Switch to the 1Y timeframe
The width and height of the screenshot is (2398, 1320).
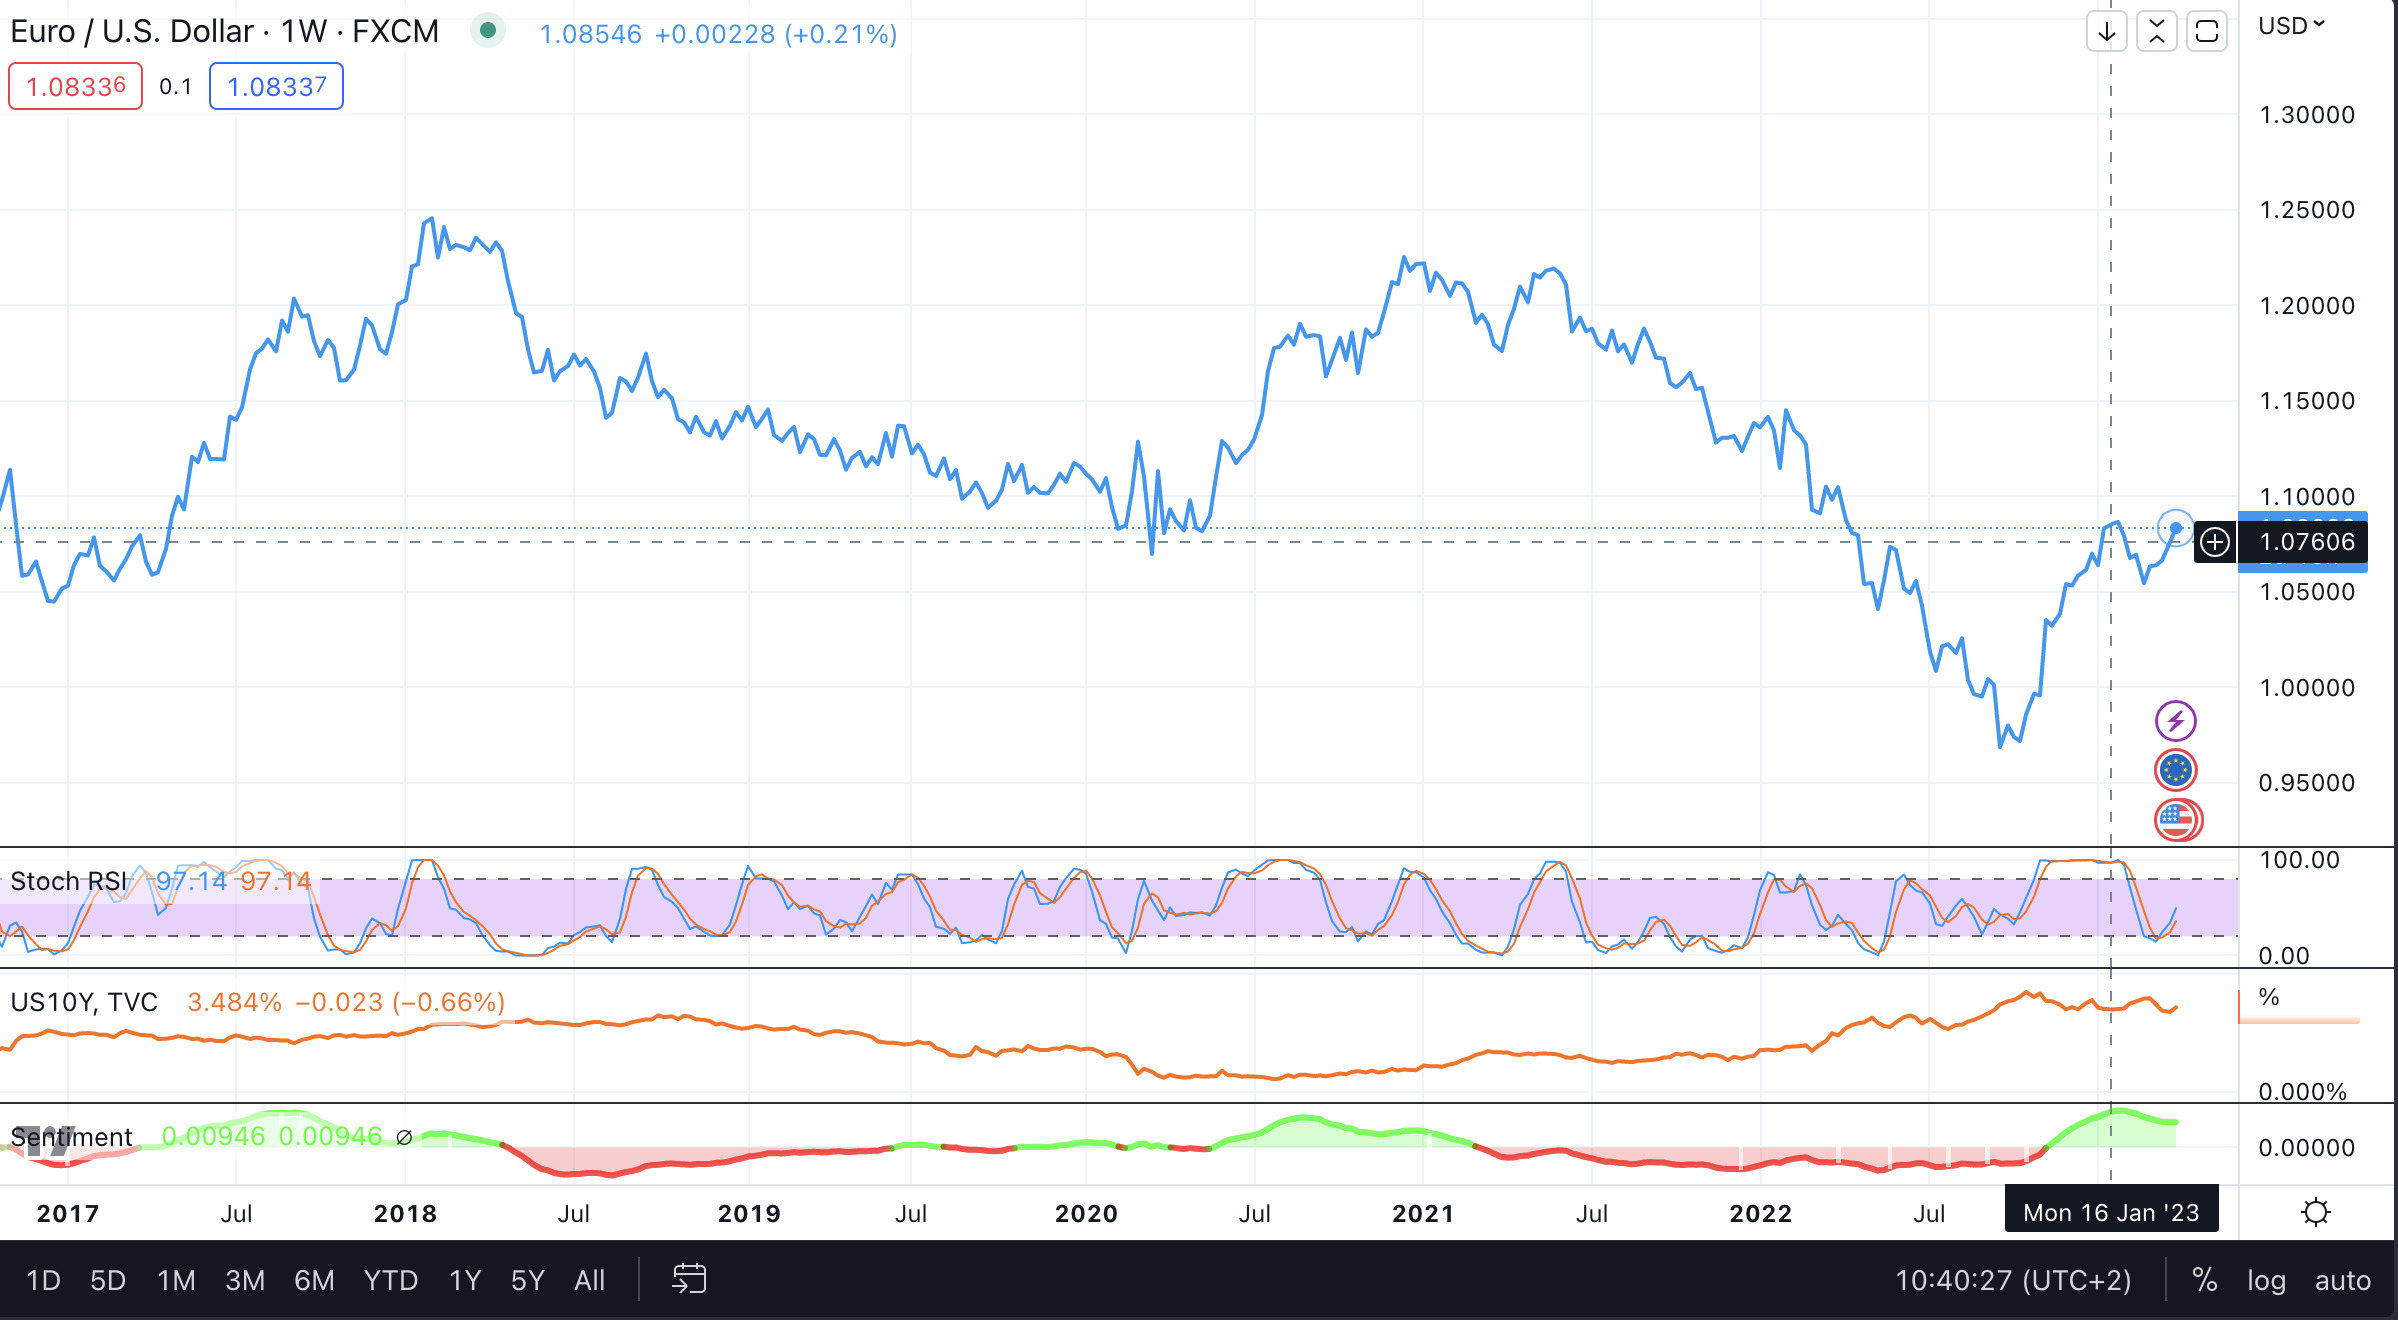(x=463, y=1280)
